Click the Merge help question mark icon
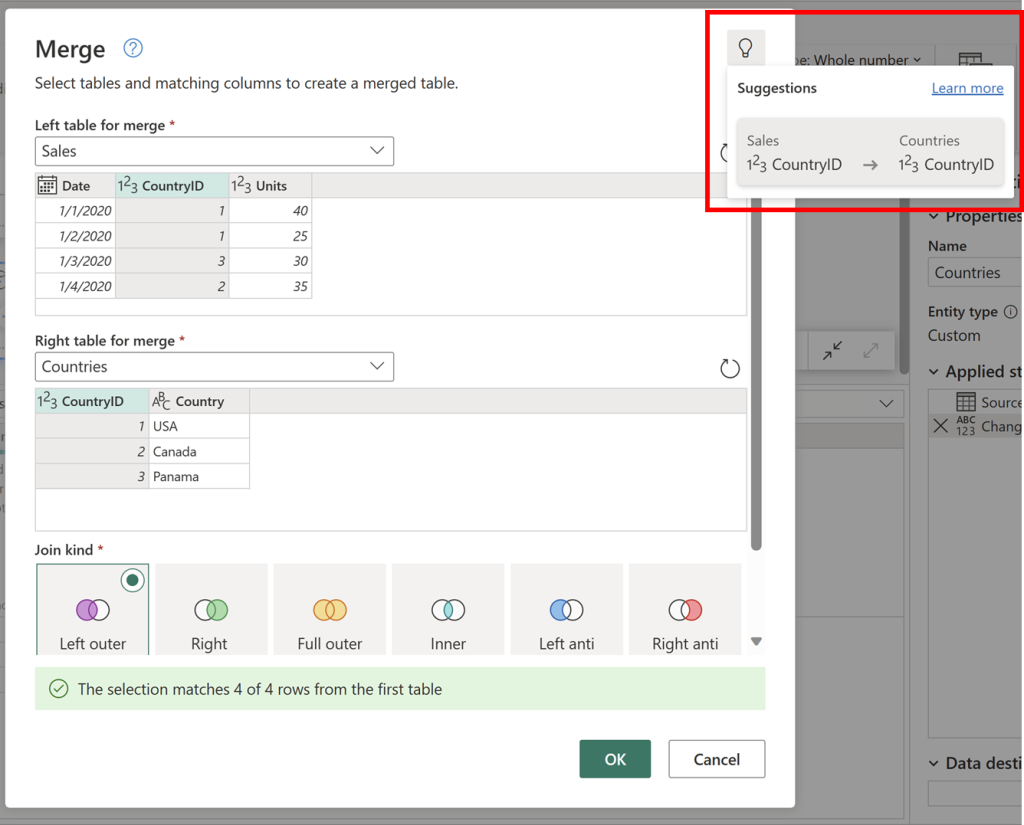Image resolution: width=1024 pixels, height=825 pixels. point(133,48)
